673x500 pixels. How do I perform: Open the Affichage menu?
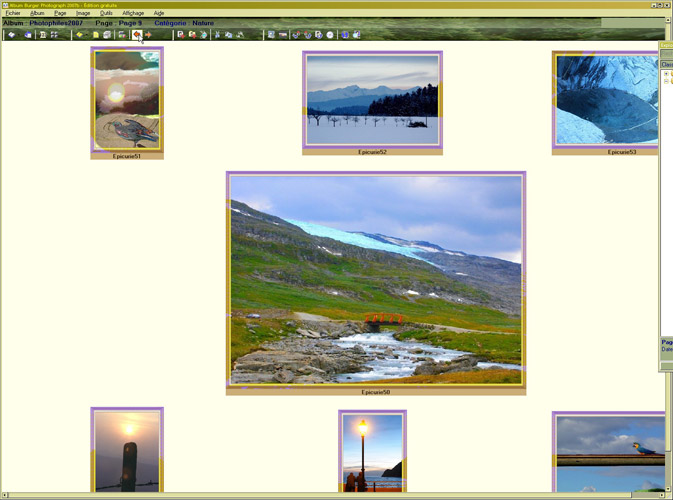coord(133,13)
